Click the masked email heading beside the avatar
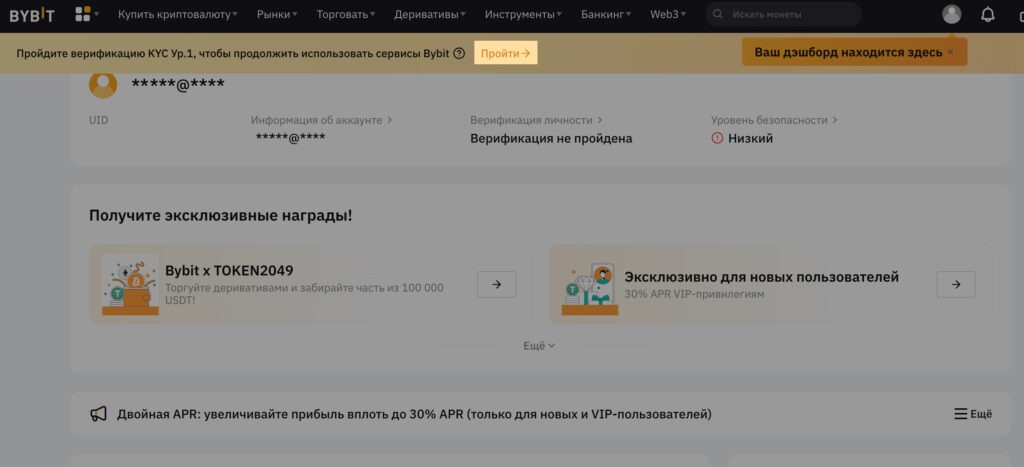The image size is (1024, 467). click(178, 84)
